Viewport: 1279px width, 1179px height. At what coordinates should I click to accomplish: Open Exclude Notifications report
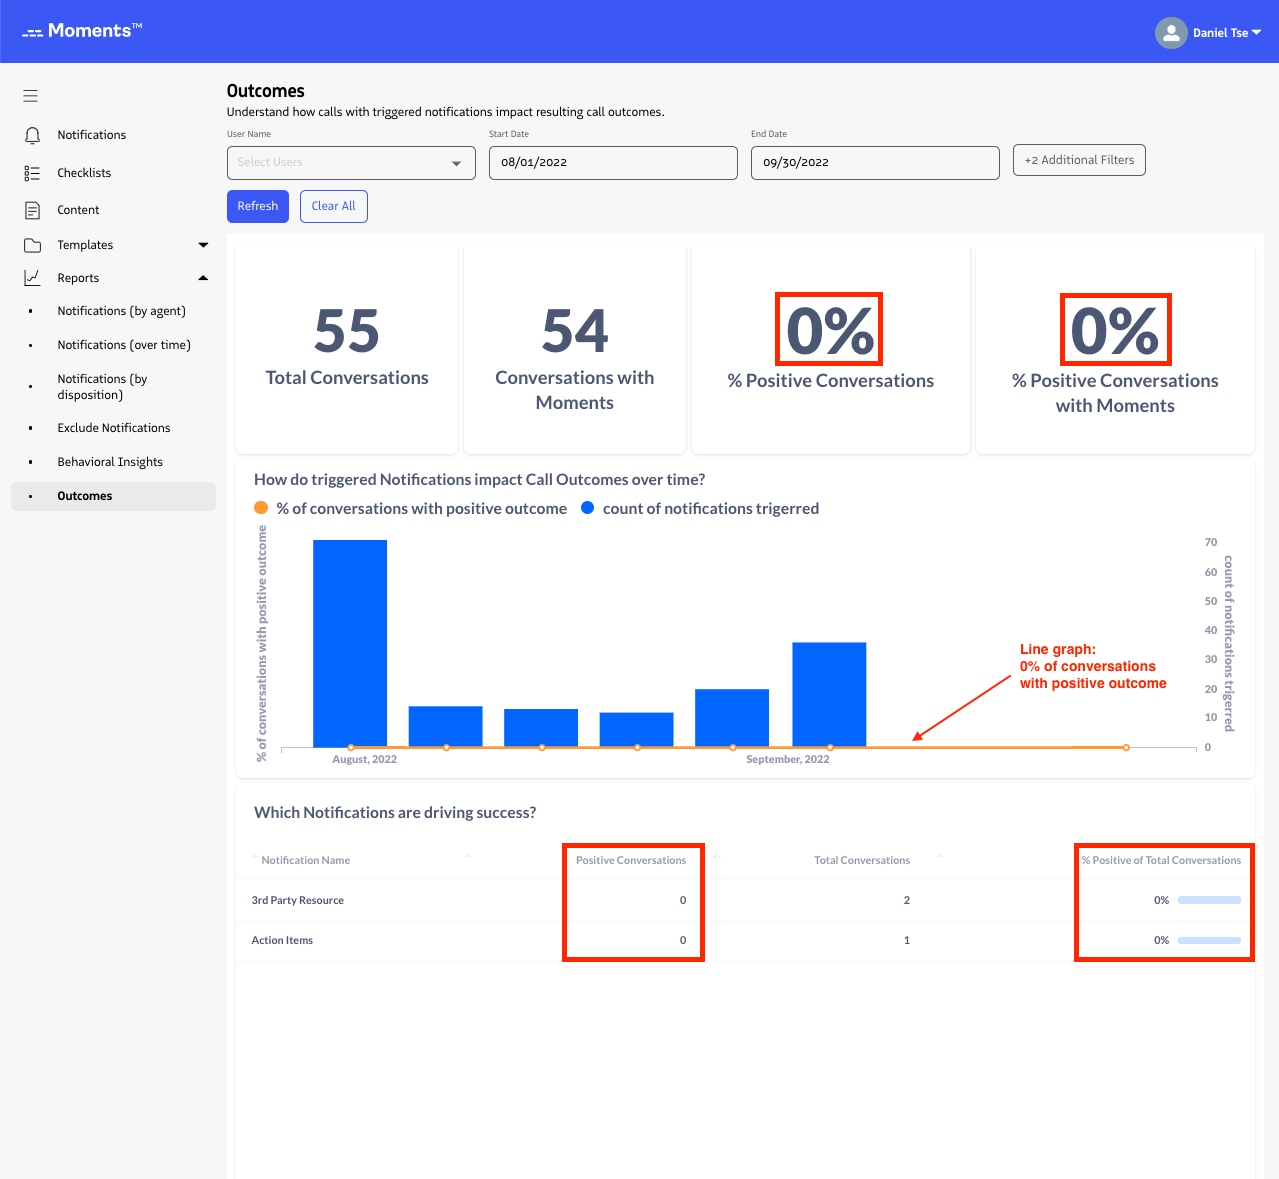(x=114, y=428)
